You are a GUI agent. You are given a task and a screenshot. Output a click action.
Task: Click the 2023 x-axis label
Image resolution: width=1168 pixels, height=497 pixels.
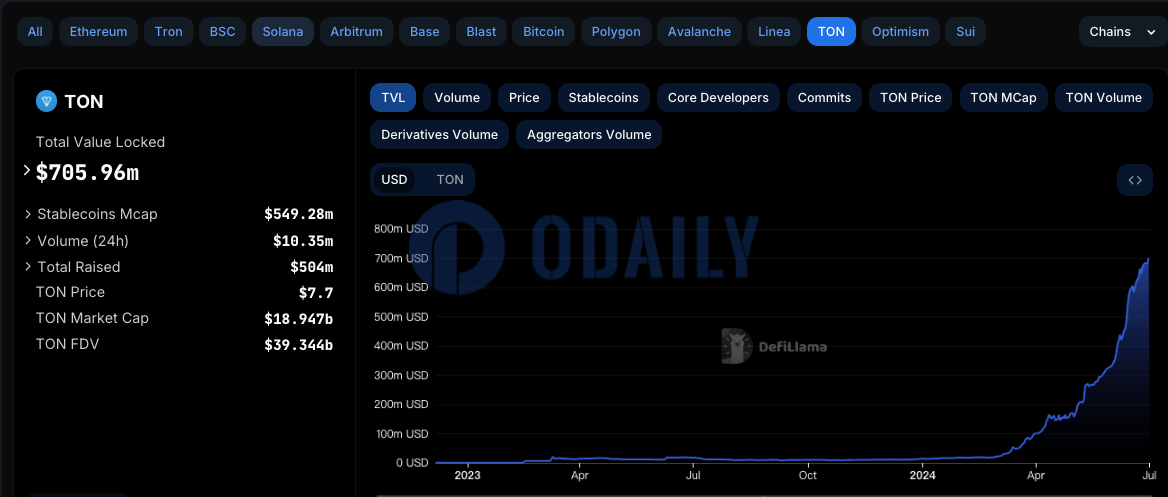click(x=467, y=475)
